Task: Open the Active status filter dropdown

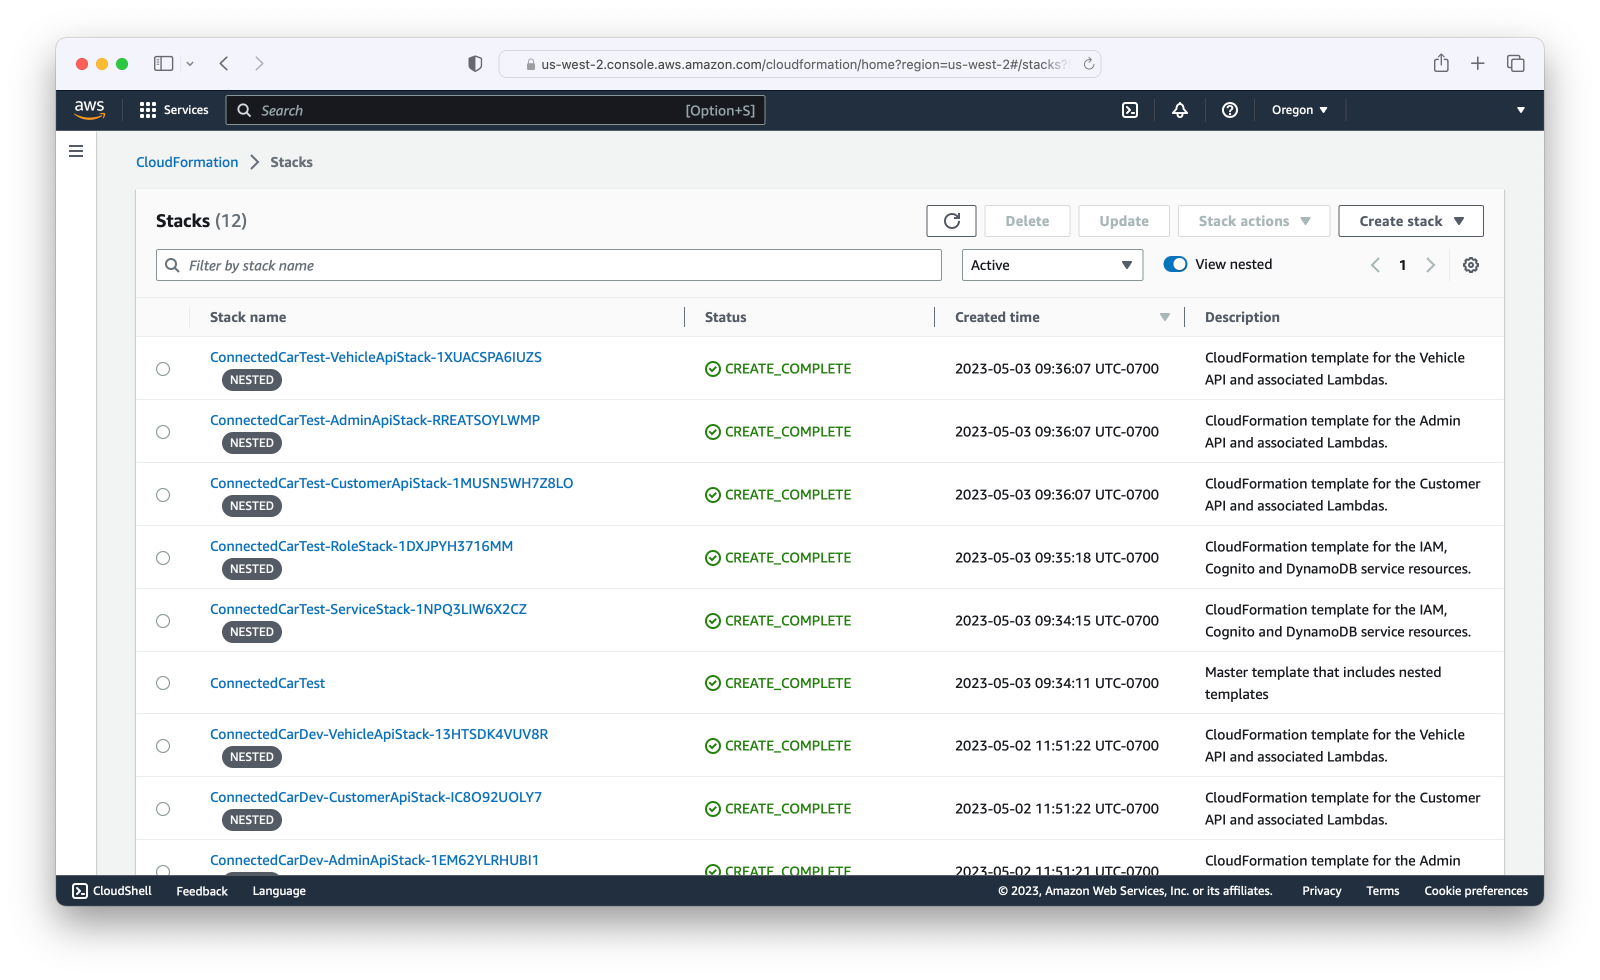Action: (x=1052, y=265)
